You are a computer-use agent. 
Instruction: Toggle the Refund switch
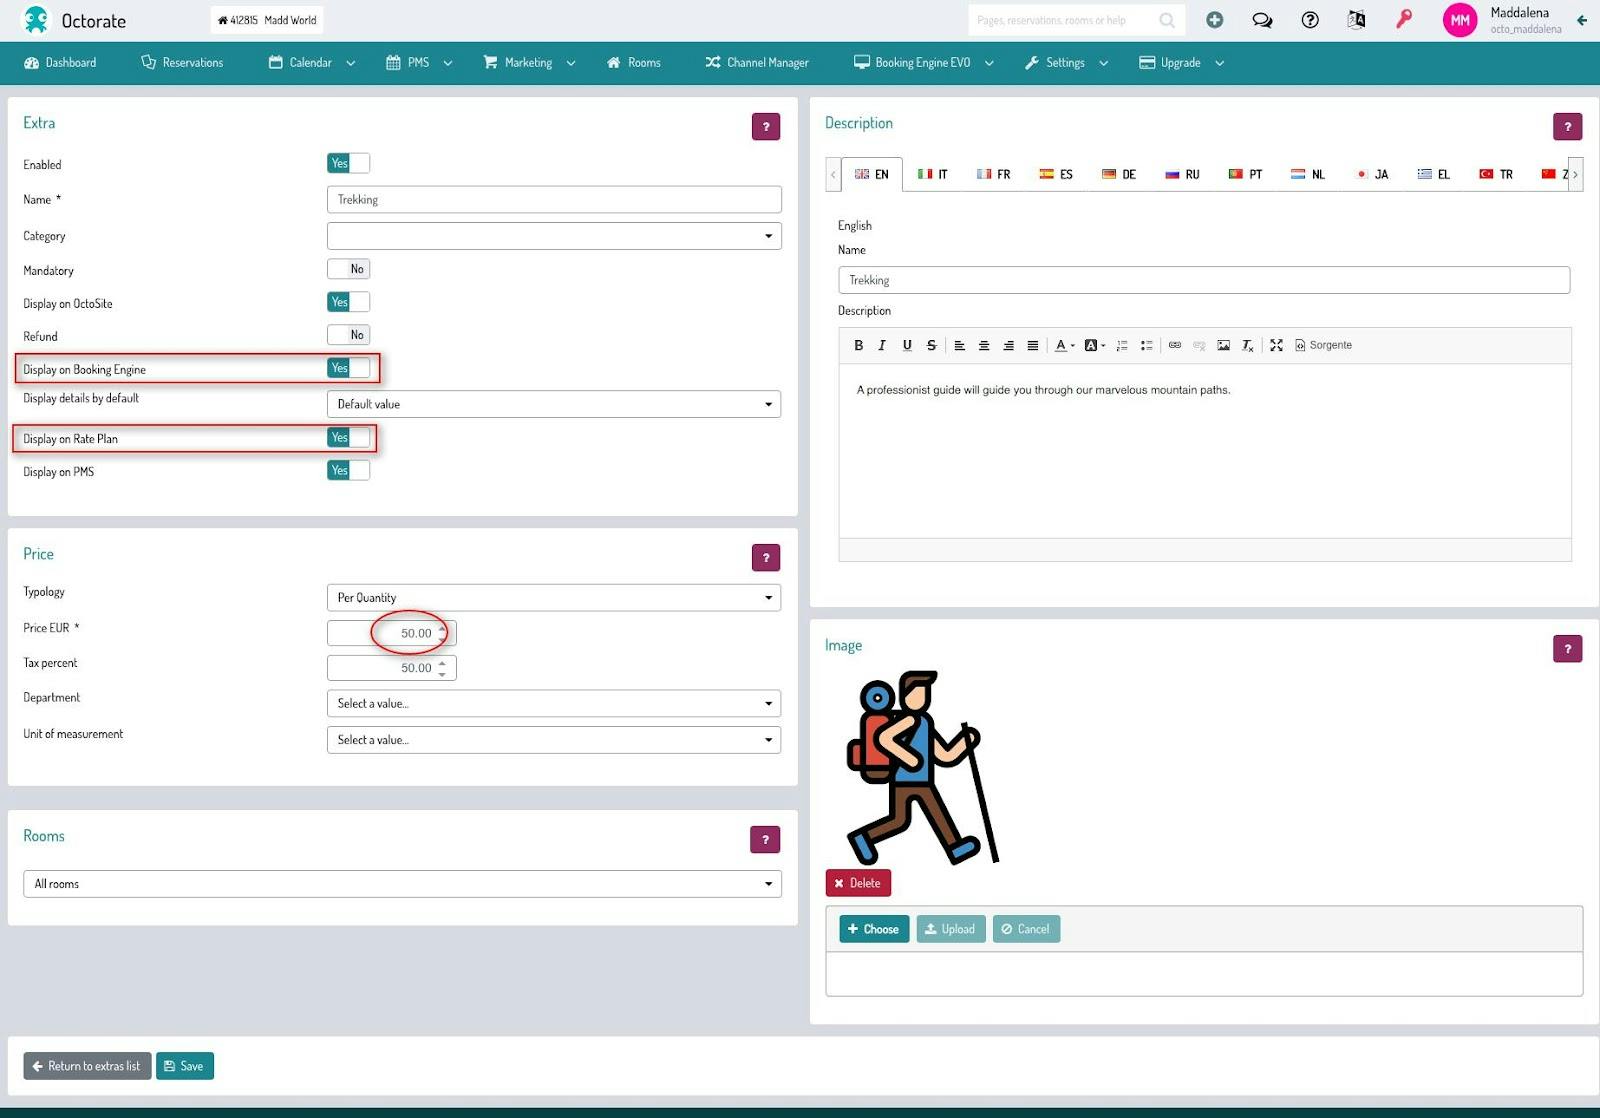click(x=348, y=335)
